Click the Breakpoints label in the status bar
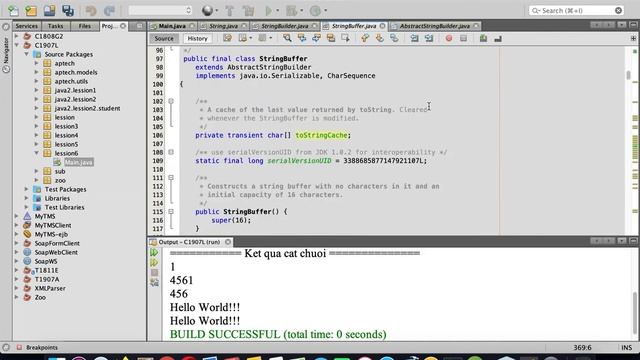 [x=42, y=347]
